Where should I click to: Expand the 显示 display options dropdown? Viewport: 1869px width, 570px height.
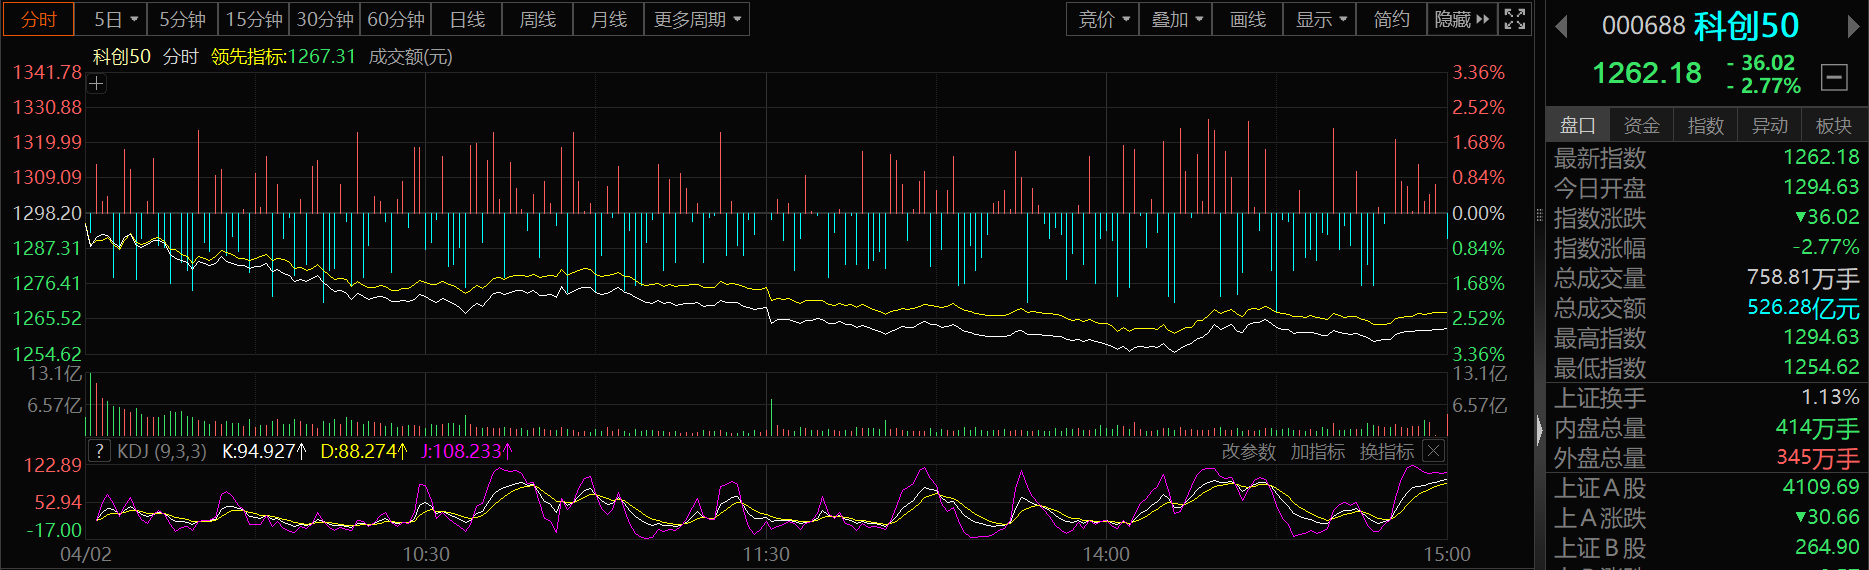(x=1320, y=19)
